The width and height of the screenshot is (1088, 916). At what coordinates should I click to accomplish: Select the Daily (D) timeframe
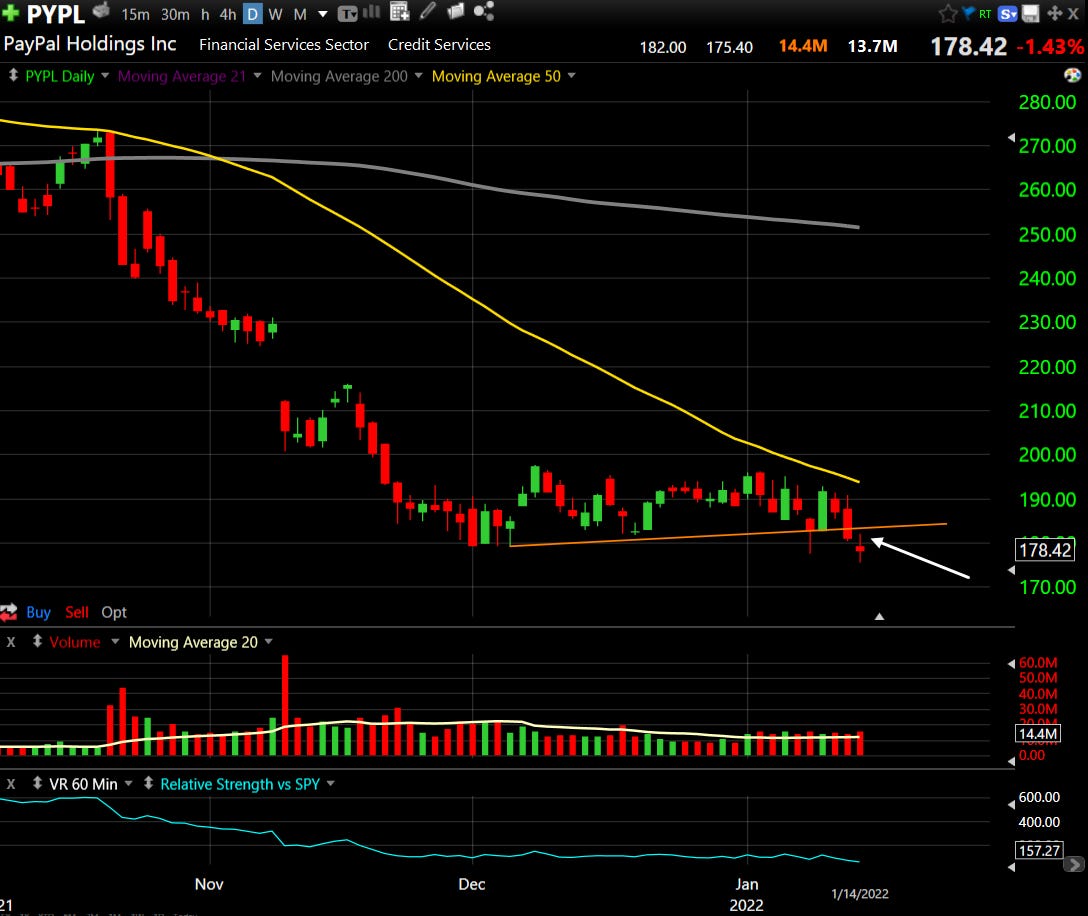point(253,15)
